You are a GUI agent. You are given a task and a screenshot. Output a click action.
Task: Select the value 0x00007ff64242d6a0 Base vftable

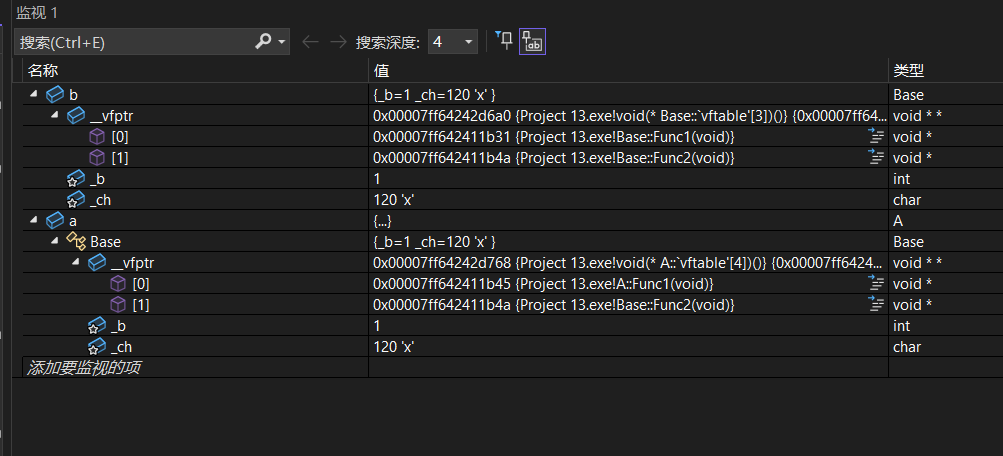coord(629,116)
